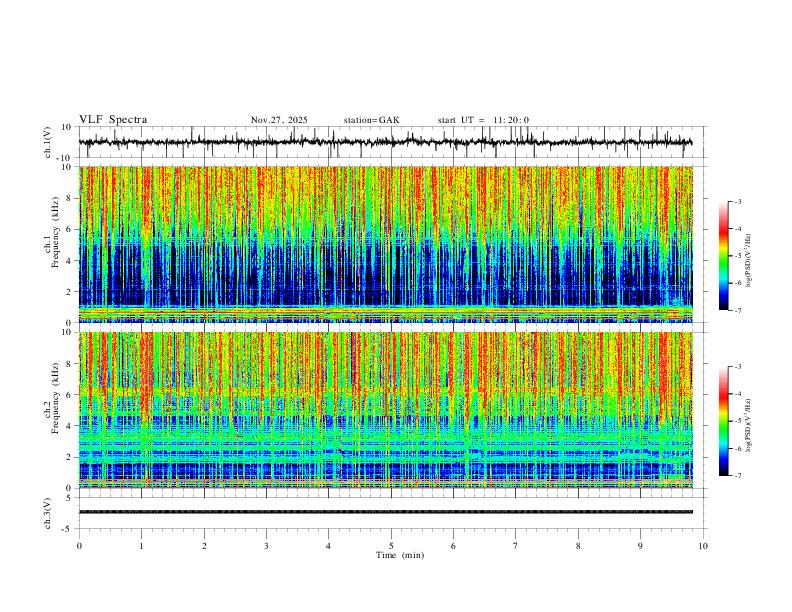Click time axis tick label "2"

[204, 546]
